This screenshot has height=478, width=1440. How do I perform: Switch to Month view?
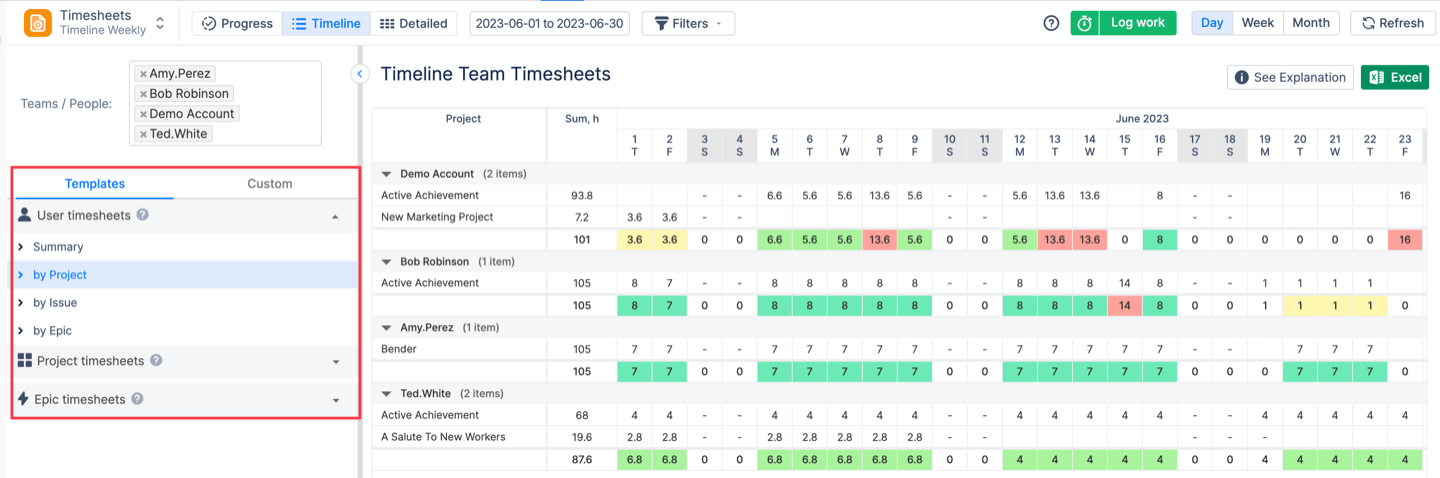coord(1310,23)
